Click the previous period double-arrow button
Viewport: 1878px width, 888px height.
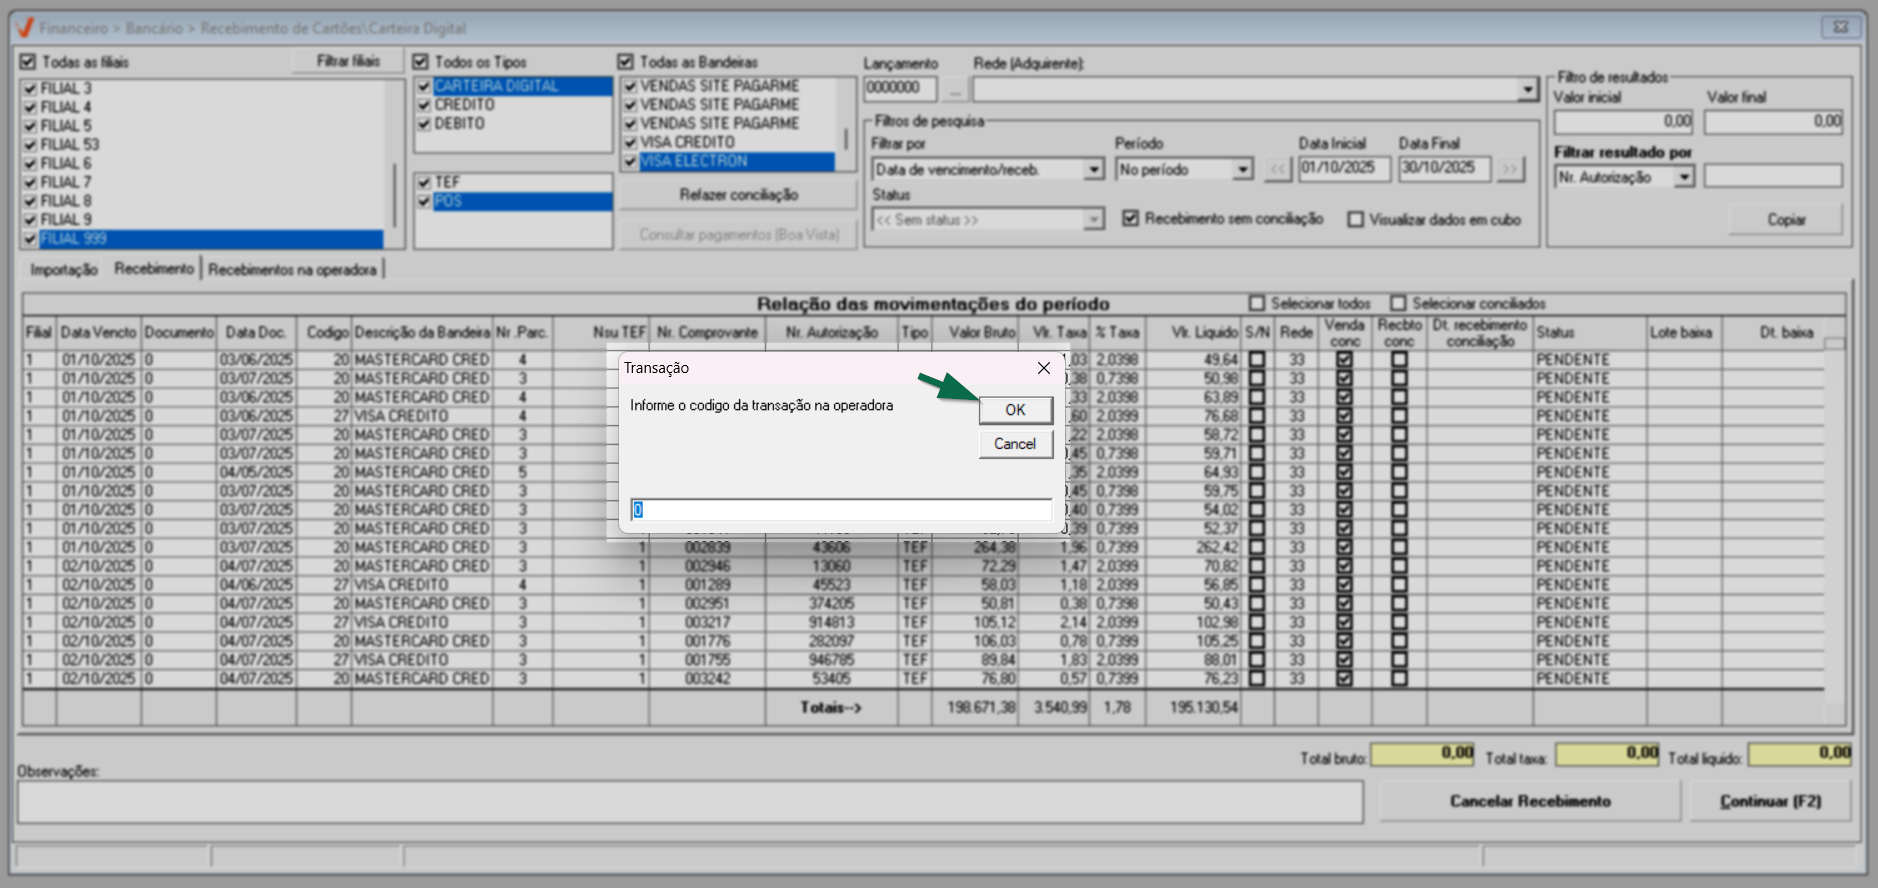(1277, 170)
